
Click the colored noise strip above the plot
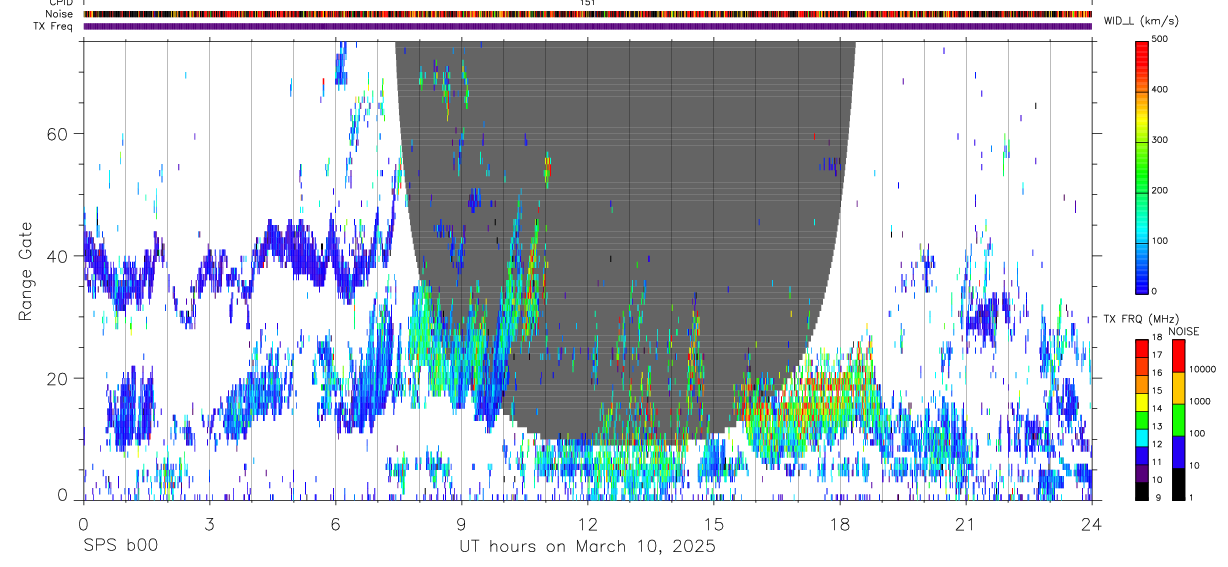pyautogui.click(x=588, y=14)
